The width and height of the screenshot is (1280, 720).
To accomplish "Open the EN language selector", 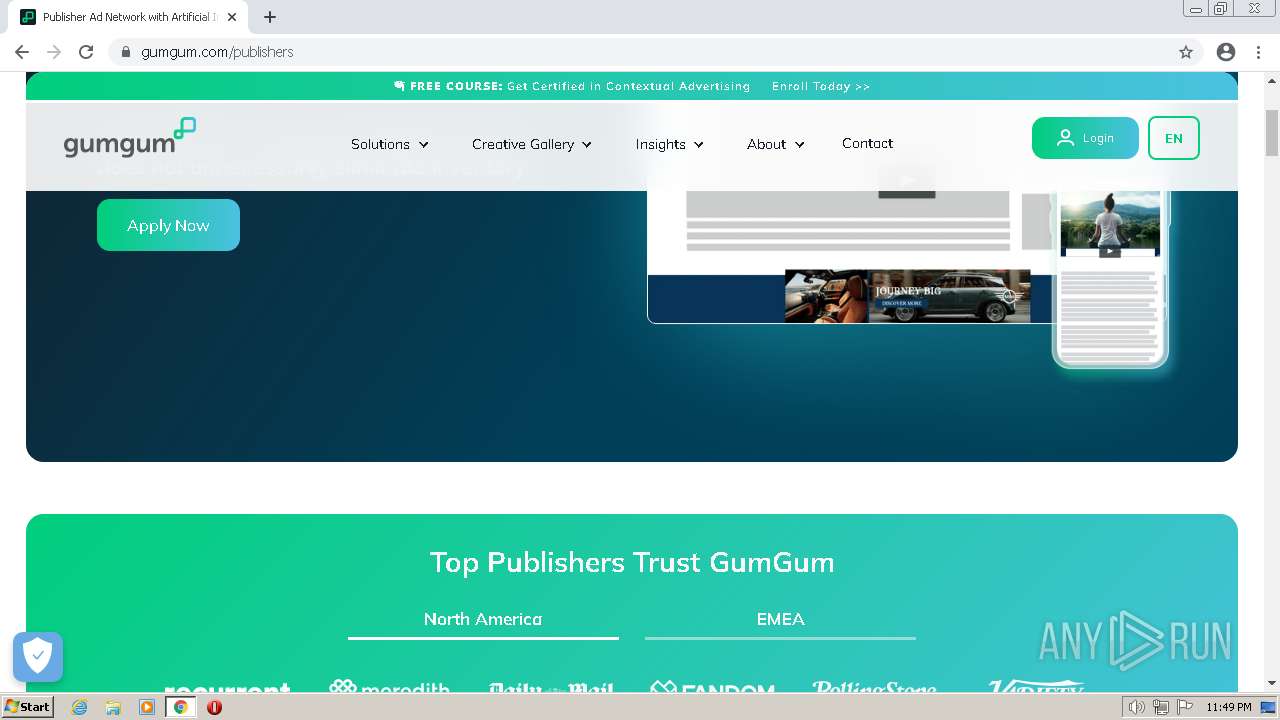I will coord(1174,138).
